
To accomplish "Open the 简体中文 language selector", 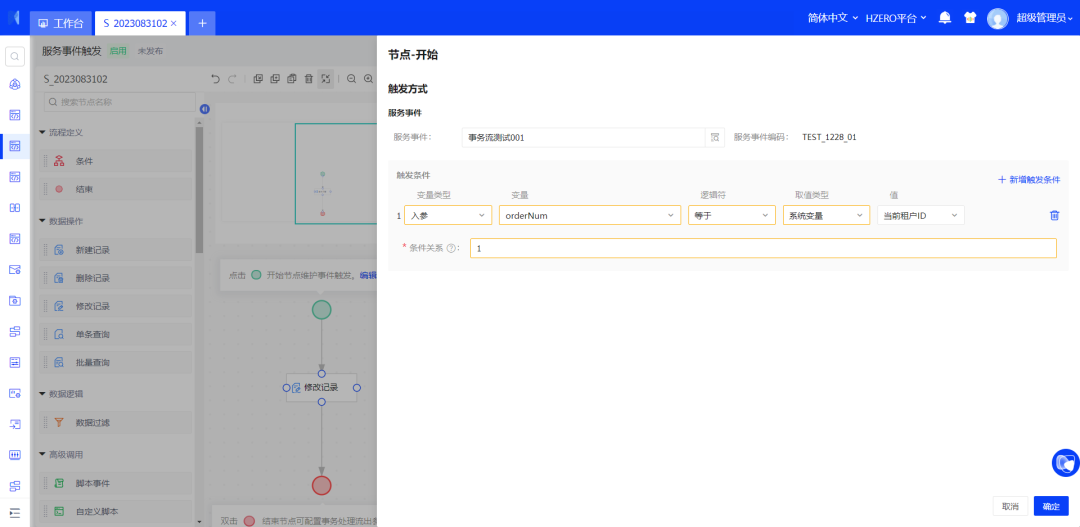I will [x=832, y=18].
